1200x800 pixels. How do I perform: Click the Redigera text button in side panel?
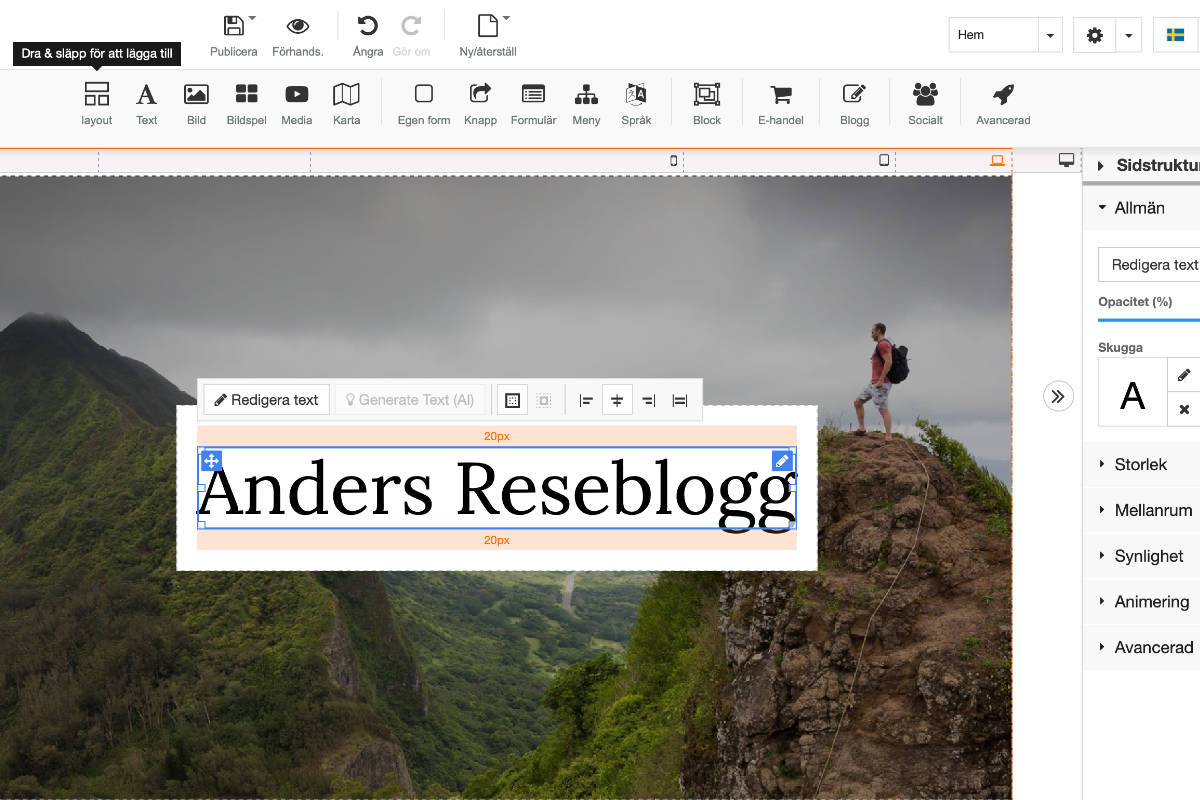[1149, 265]
